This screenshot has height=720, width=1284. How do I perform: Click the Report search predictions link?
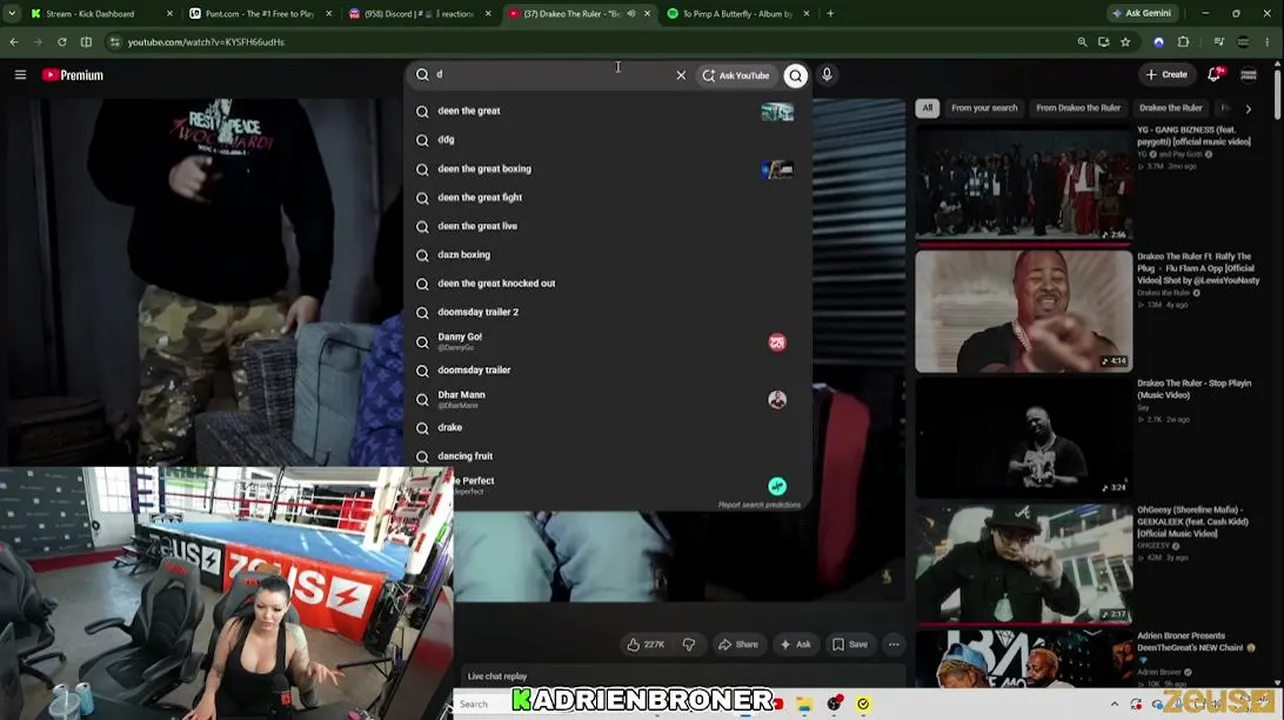pos(759,505)
